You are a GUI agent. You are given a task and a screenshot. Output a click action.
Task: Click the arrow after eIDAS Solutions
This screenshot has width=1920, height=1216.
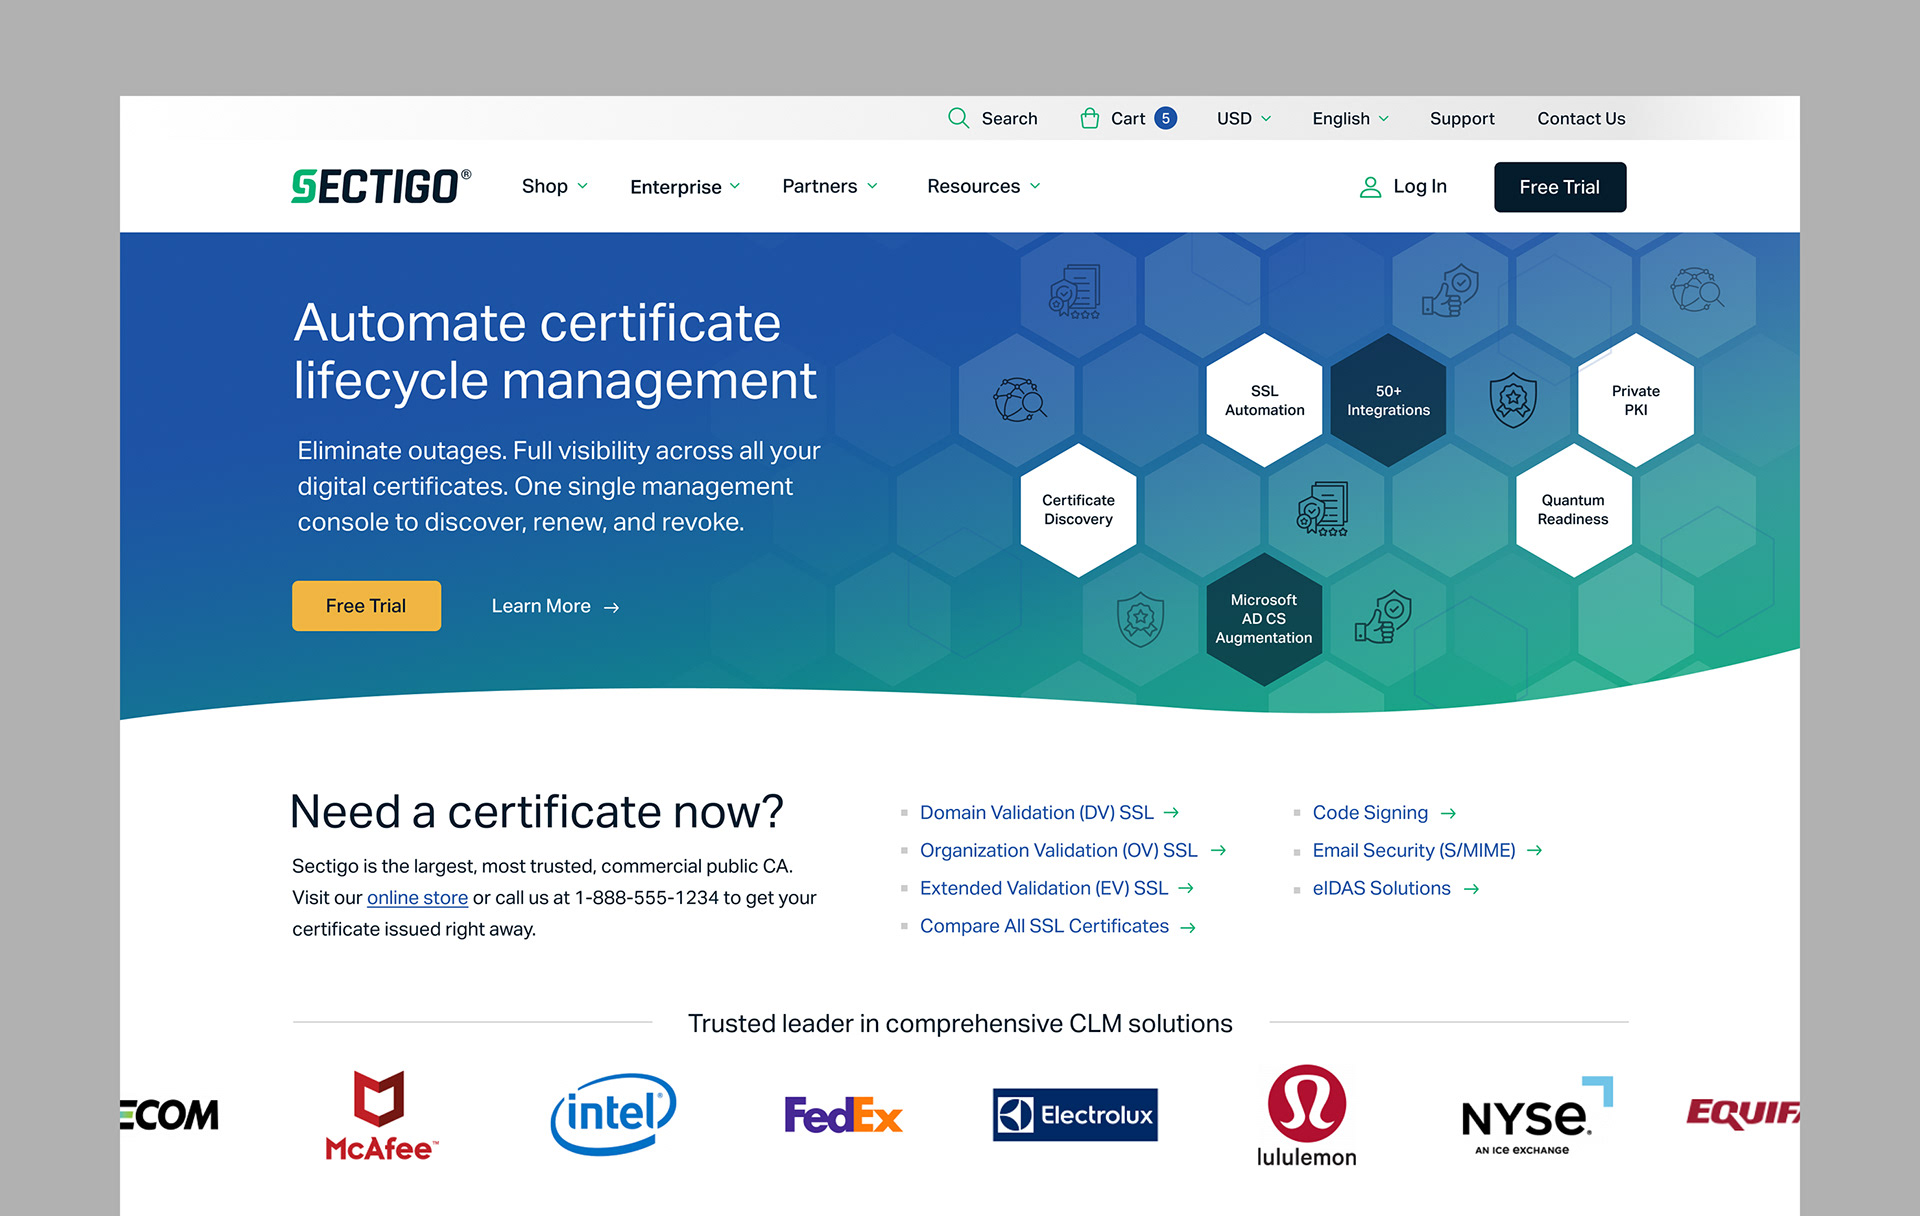click(x=1471, y=889)
